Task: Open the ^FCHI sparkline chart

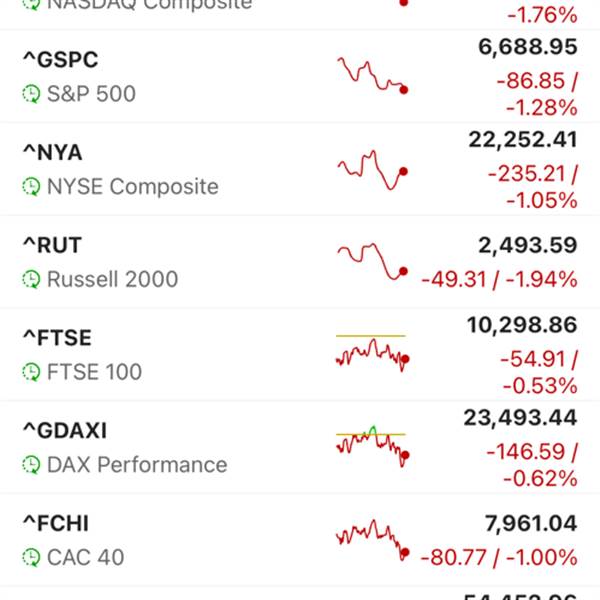Action: (x=372, y=538)
